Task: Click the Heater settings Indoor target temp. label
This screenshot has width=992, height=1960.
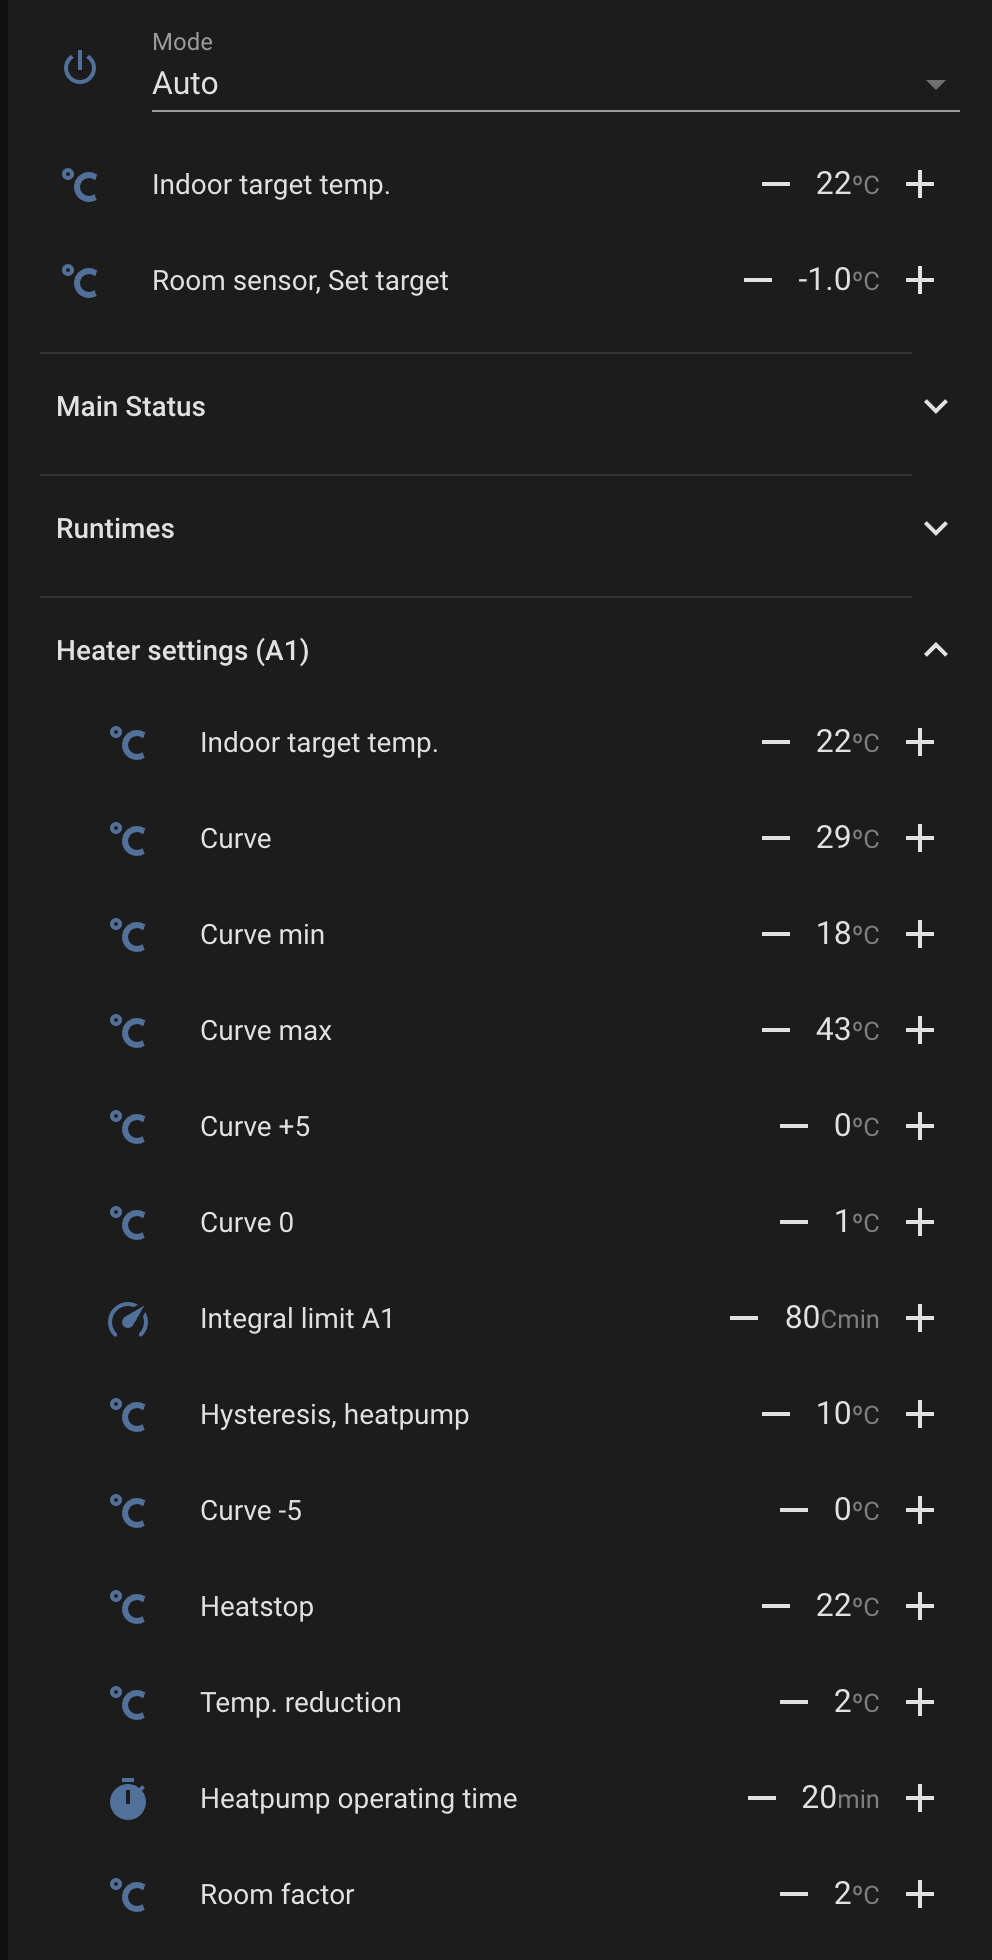Action: point(319,743)
